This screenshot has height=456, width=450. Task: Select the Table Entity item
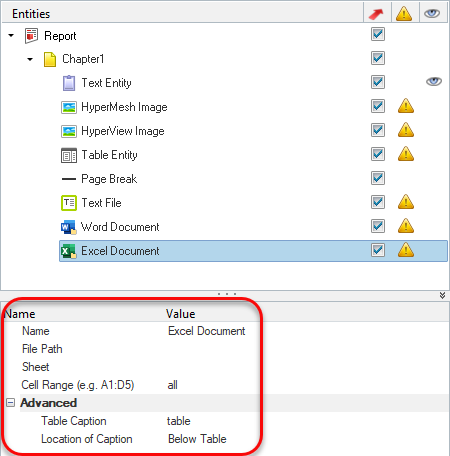109,155
